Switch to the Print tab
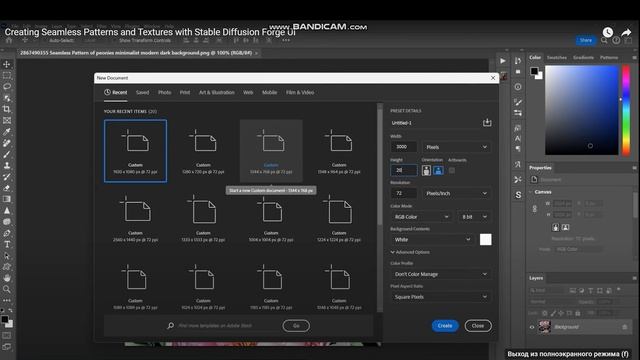Viewport: 640px width, 360px height. tap(185, 93)
